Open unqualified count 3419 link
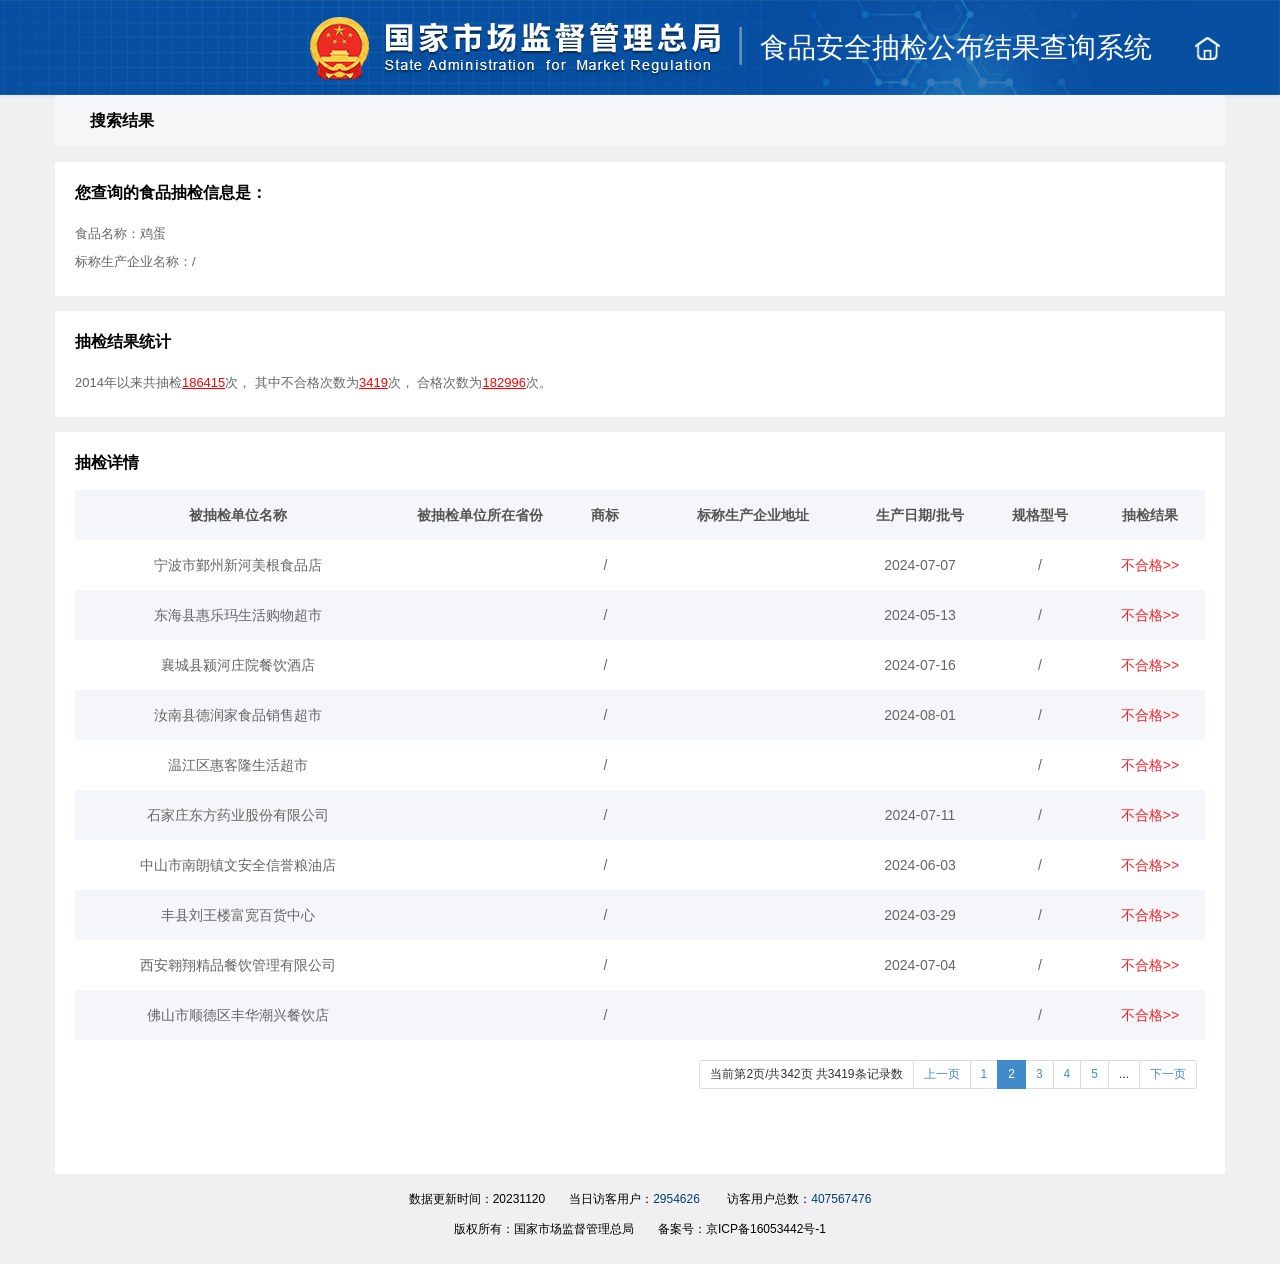Viewport: 1280px width, 1264px height. [x=373, y=383]
